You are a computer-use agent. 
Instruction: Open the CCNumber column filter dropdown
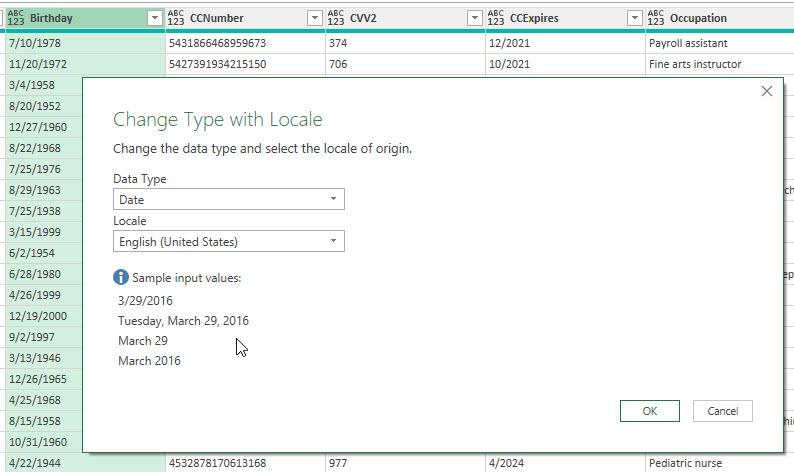(314, 18)
